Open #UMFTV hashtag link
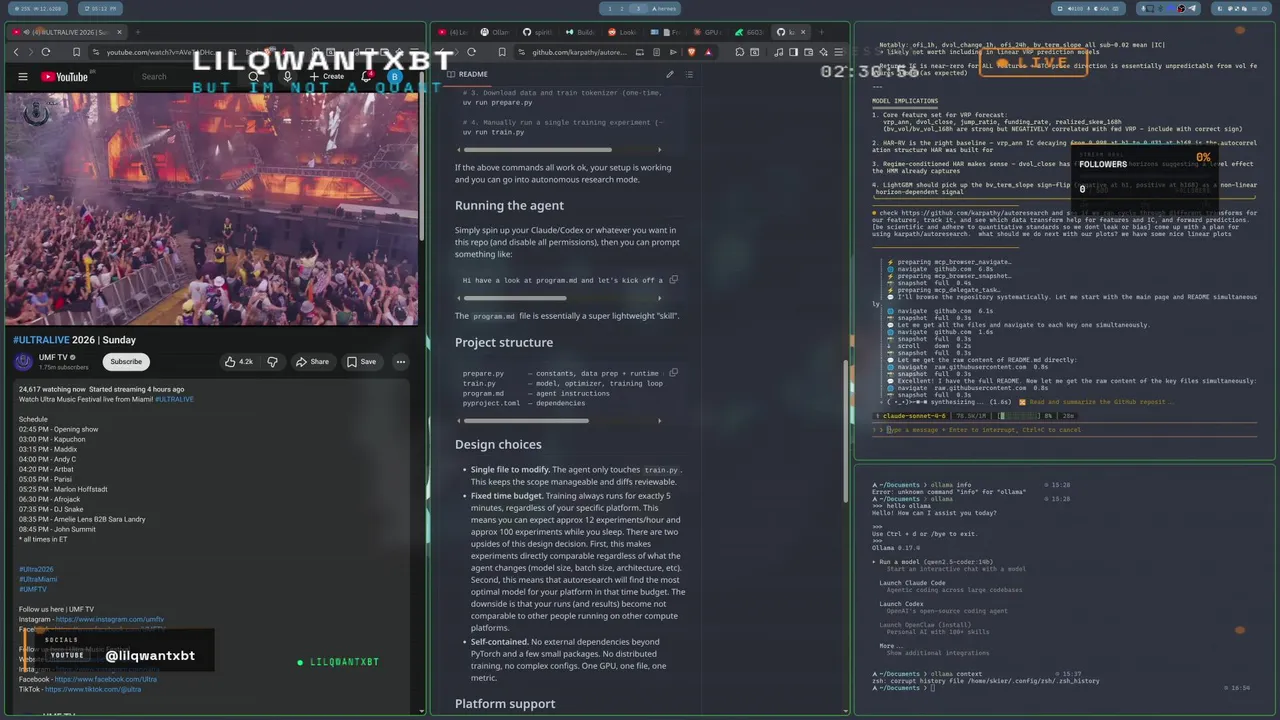 point(33,589)
